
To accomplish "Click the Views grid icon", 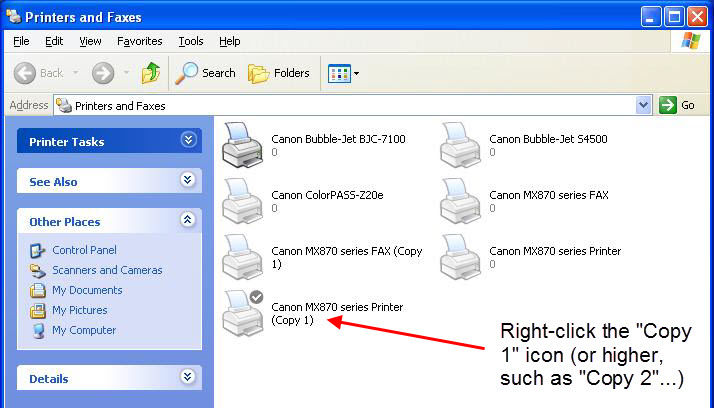I will coord(339,73).
